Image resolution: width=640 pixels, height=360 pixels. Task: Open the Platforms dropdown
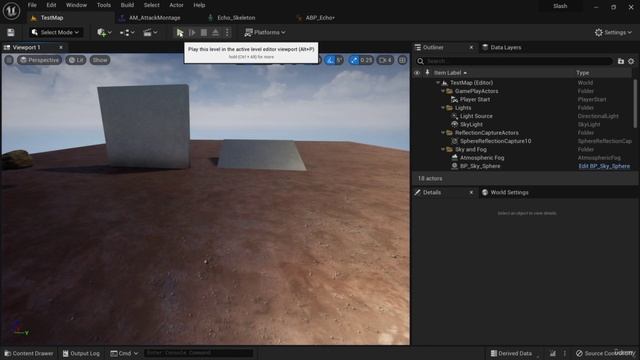(265, 33)
